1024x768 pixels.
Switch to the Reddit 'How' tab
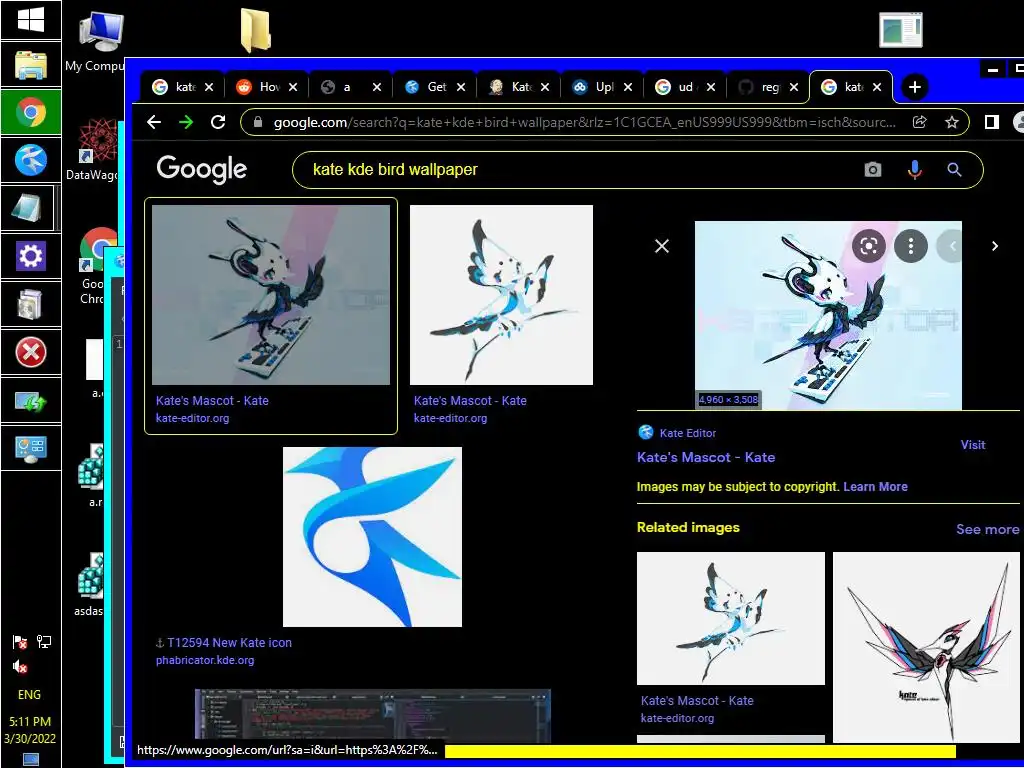[x=264, y=87]
